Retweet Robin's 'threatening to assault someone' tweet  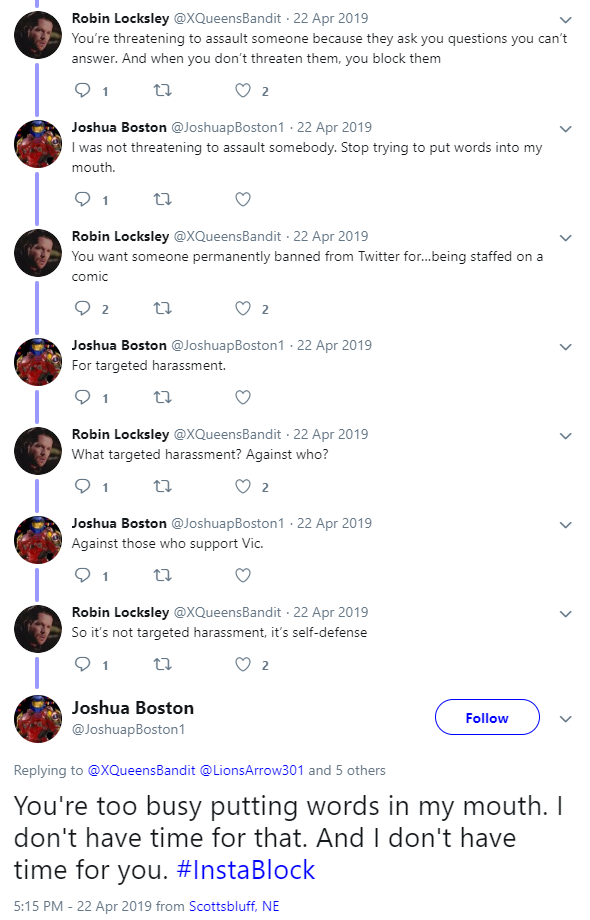tap(162, 90)
